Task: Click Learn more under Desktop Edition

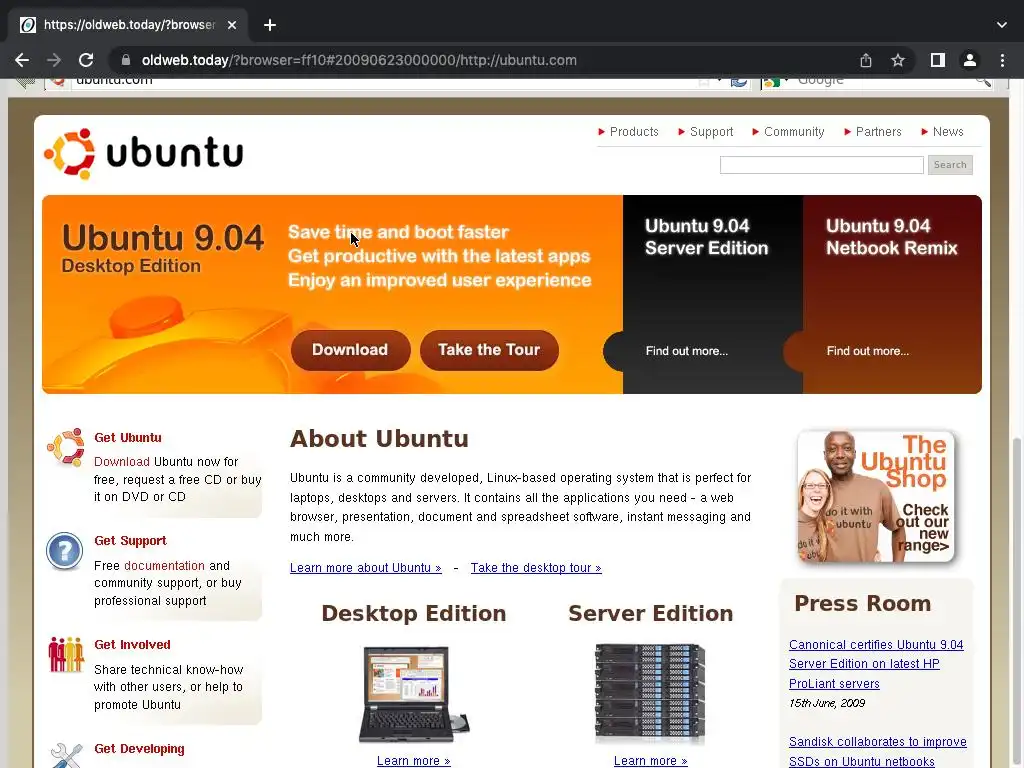Action: coord(413,761)
